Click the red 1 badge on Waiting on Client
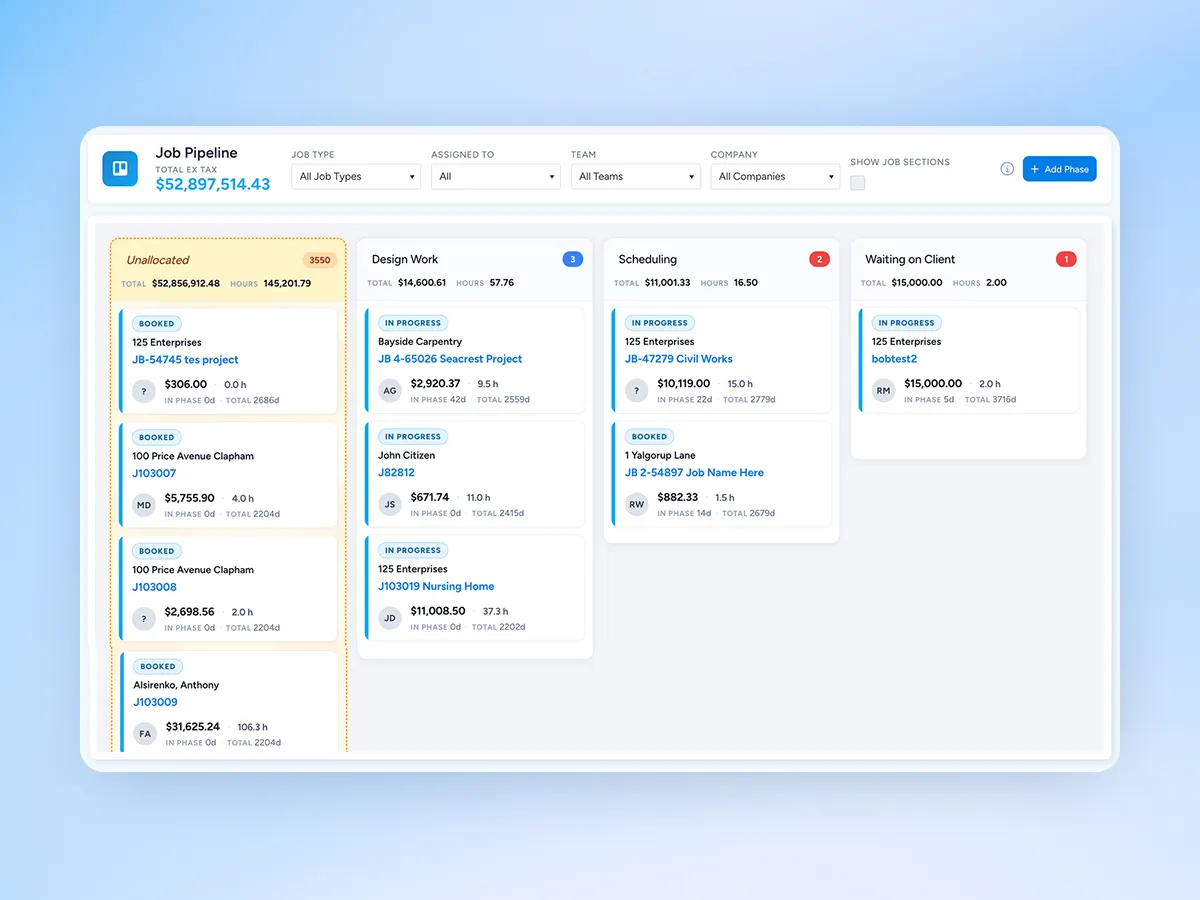The image size is (1200, 900). [1066, 260]
